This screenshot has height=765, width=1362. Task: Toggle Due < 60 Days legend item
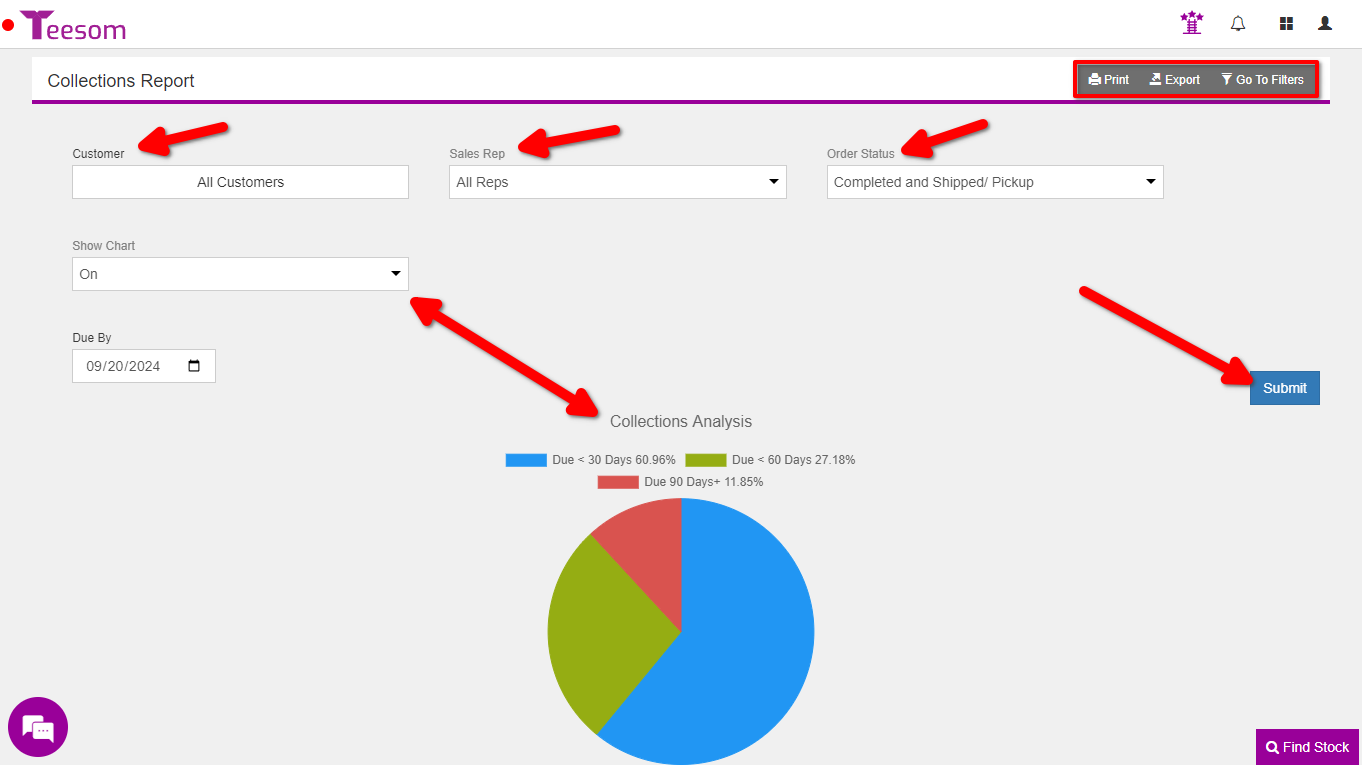(x=770, y=460)
